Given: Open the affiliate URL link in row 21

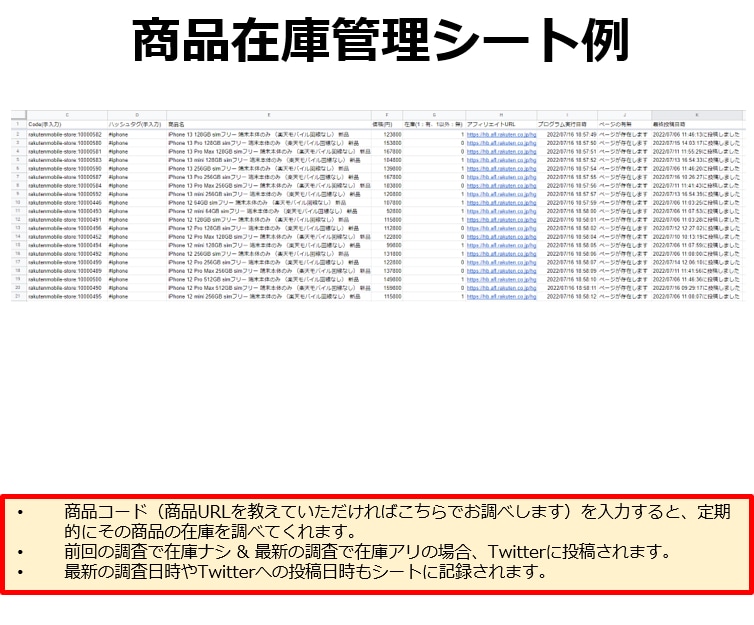Looking at the screenshot, I should coord(501,297).
